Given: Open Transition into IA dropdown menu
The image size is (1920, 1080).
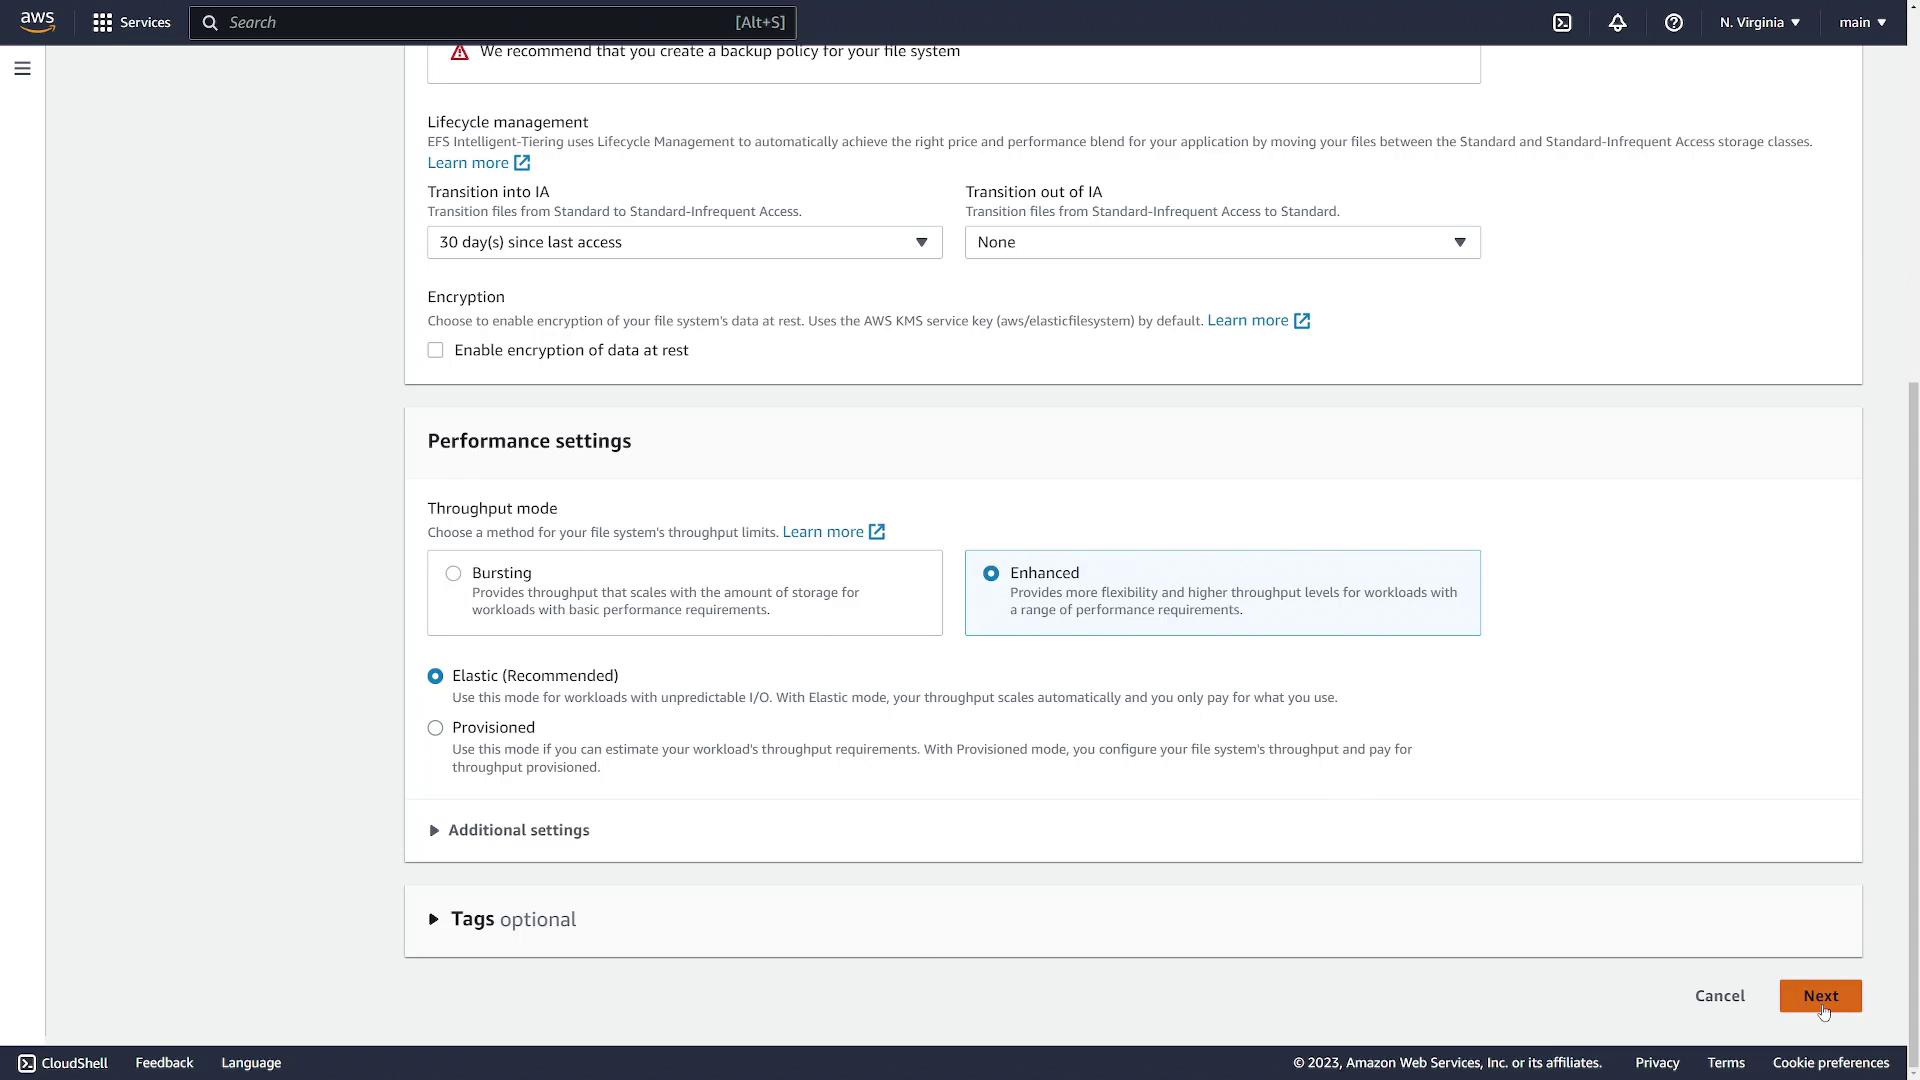Looking at the screenshot, I should coord(684,241).
